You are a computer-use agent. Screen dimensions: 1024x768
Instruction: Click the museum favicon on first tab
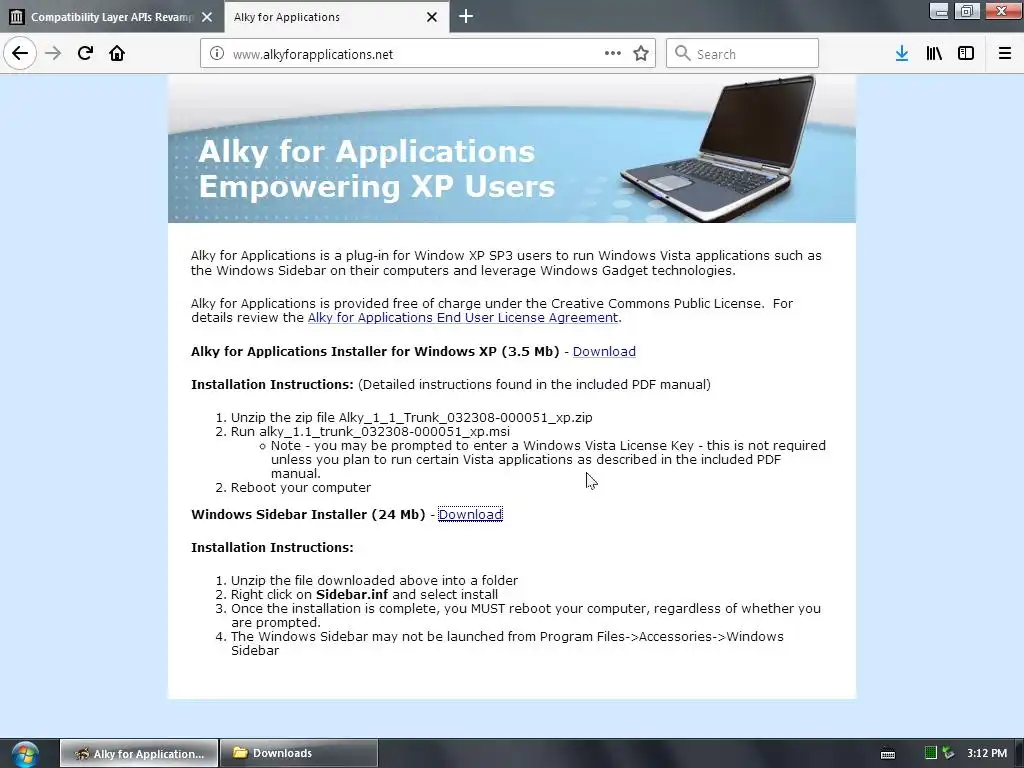point(17,17)
